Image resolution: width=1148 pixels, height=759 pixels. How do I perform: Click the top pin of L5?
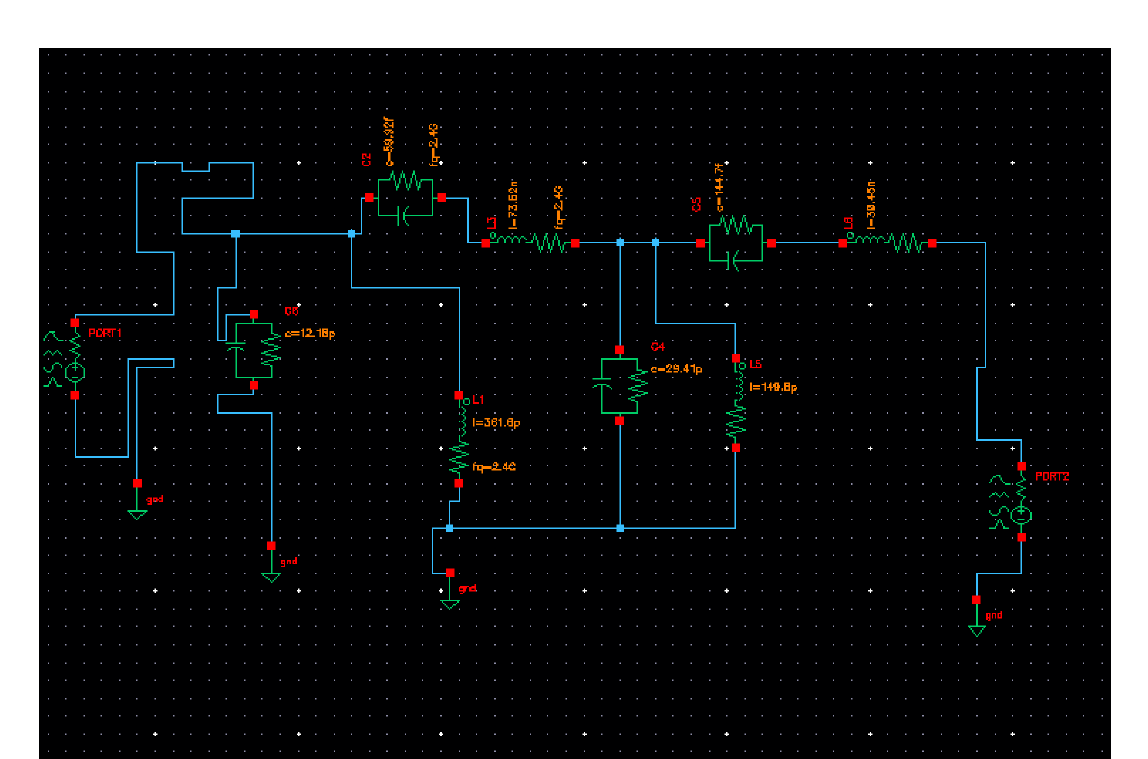(736, 359)
